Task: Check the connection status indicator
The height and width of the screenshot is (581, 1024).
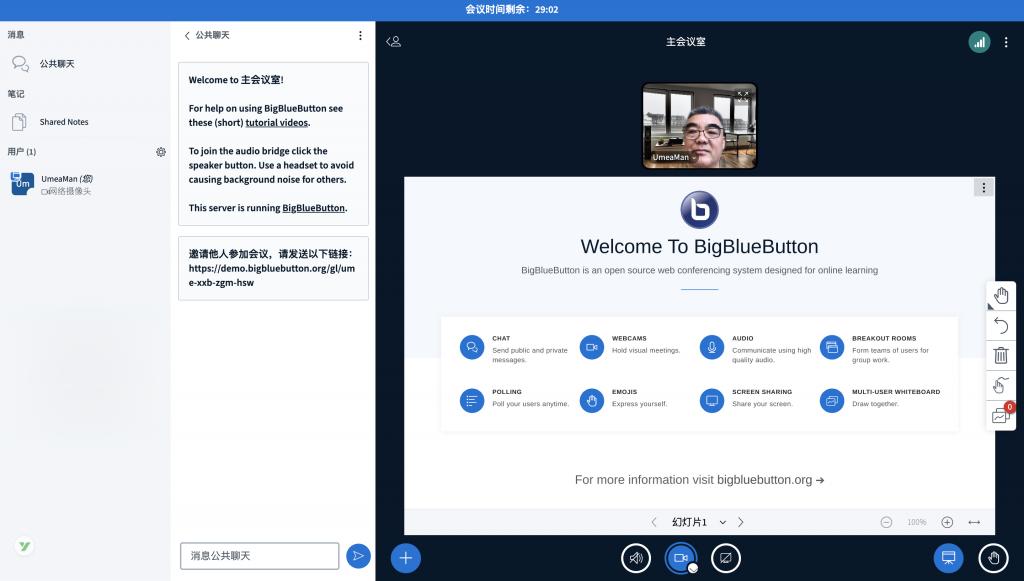Action: (981, 42)
